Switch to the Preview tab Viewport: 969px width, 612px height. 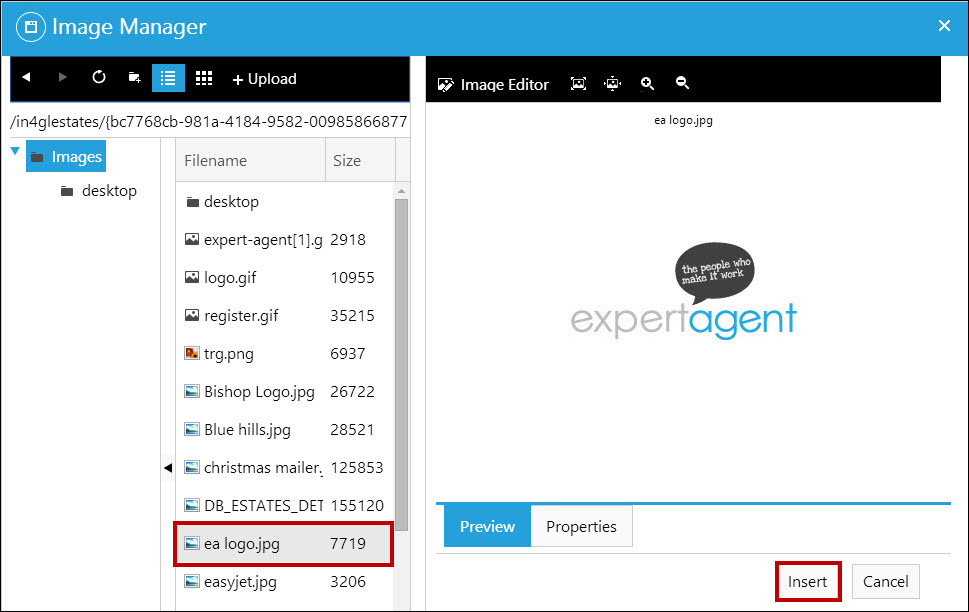click(487, 527)
